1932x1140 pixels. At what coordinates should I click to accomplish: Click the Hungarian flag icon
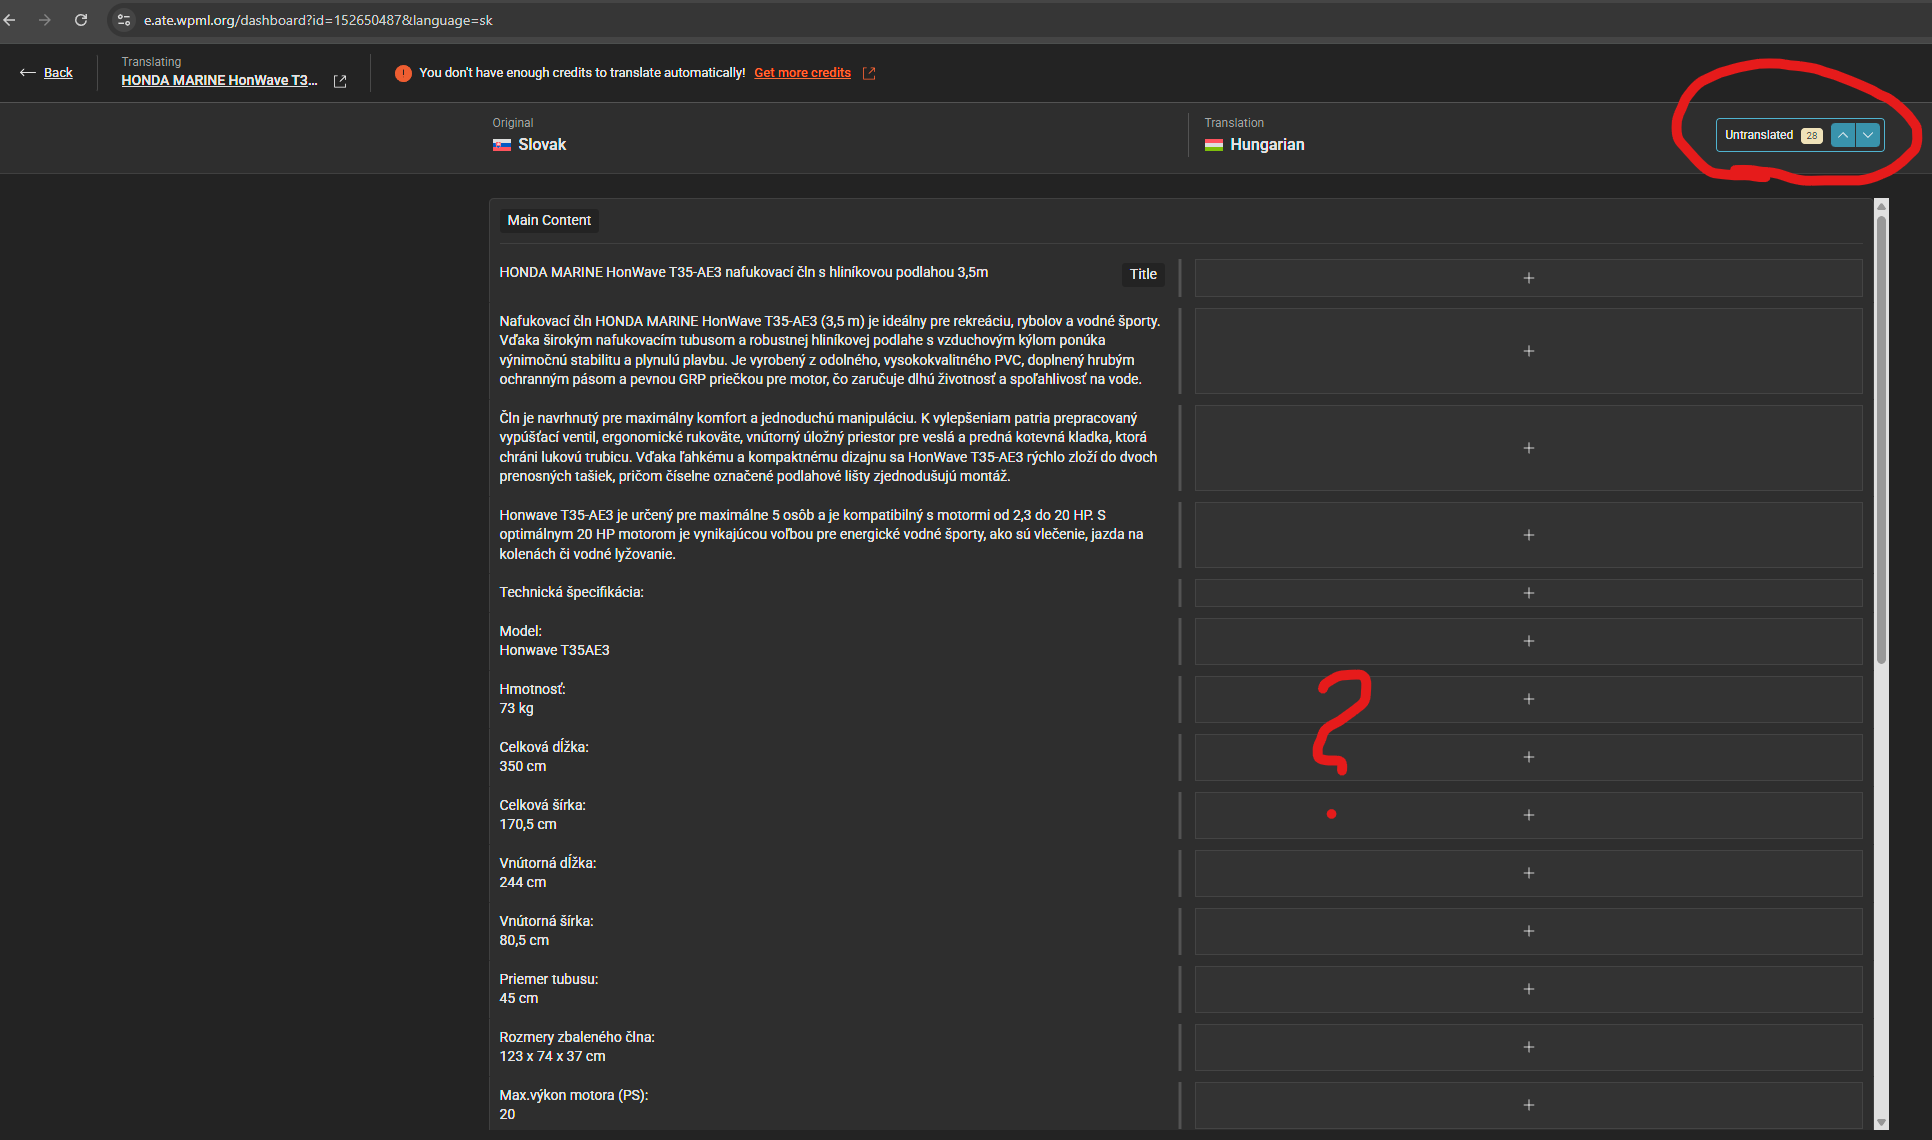pos(1214,145)
